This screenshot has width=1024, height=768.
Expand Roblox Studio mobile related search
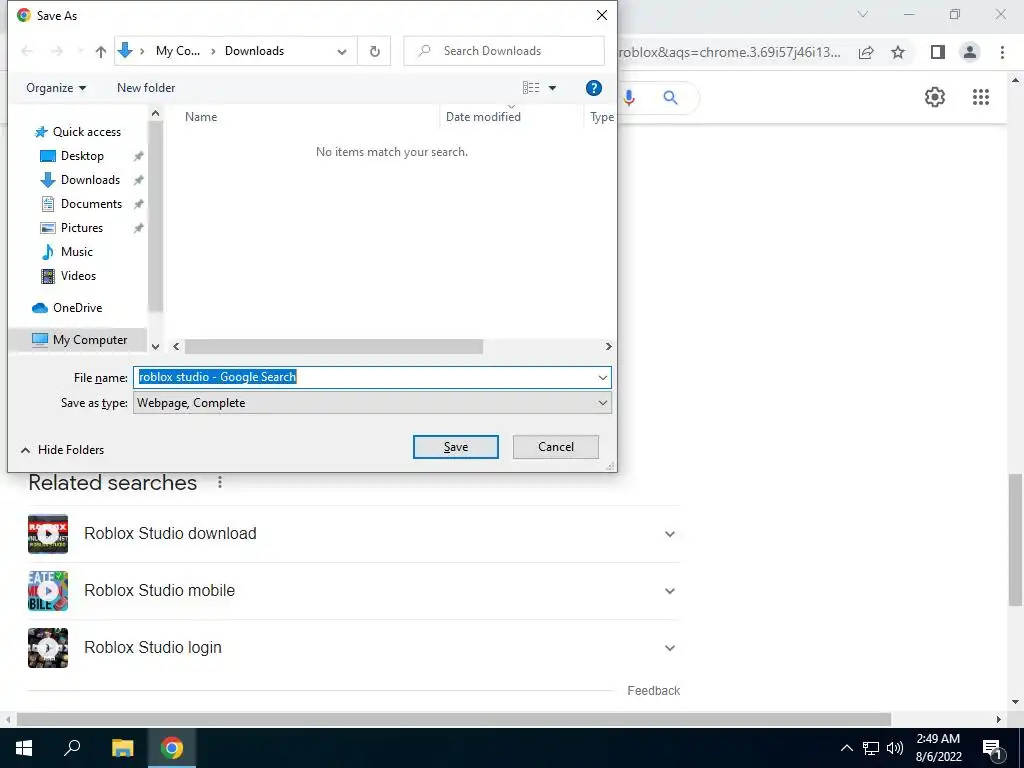pos(669,591)
